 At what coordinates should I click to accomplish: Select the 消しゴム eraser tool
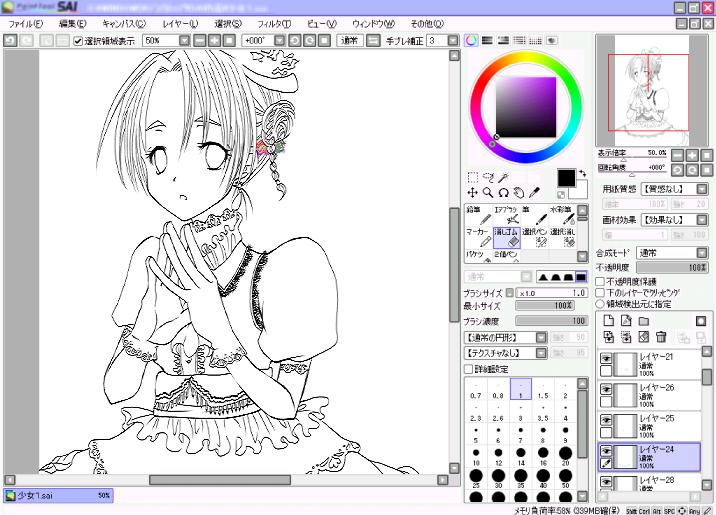[506, 237]
